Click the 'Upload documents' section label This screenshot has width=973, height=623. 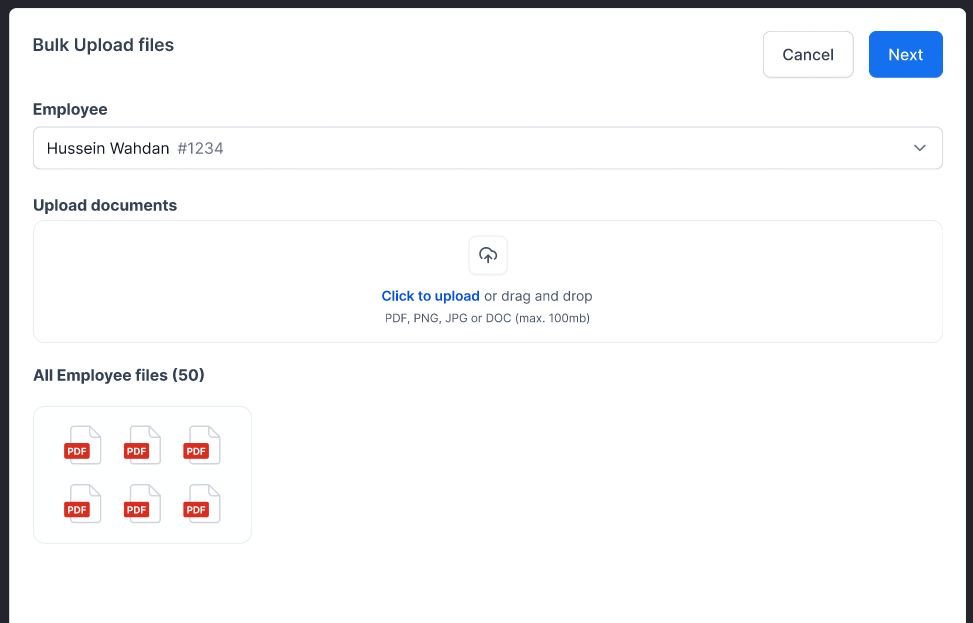[x=105, y=205]
